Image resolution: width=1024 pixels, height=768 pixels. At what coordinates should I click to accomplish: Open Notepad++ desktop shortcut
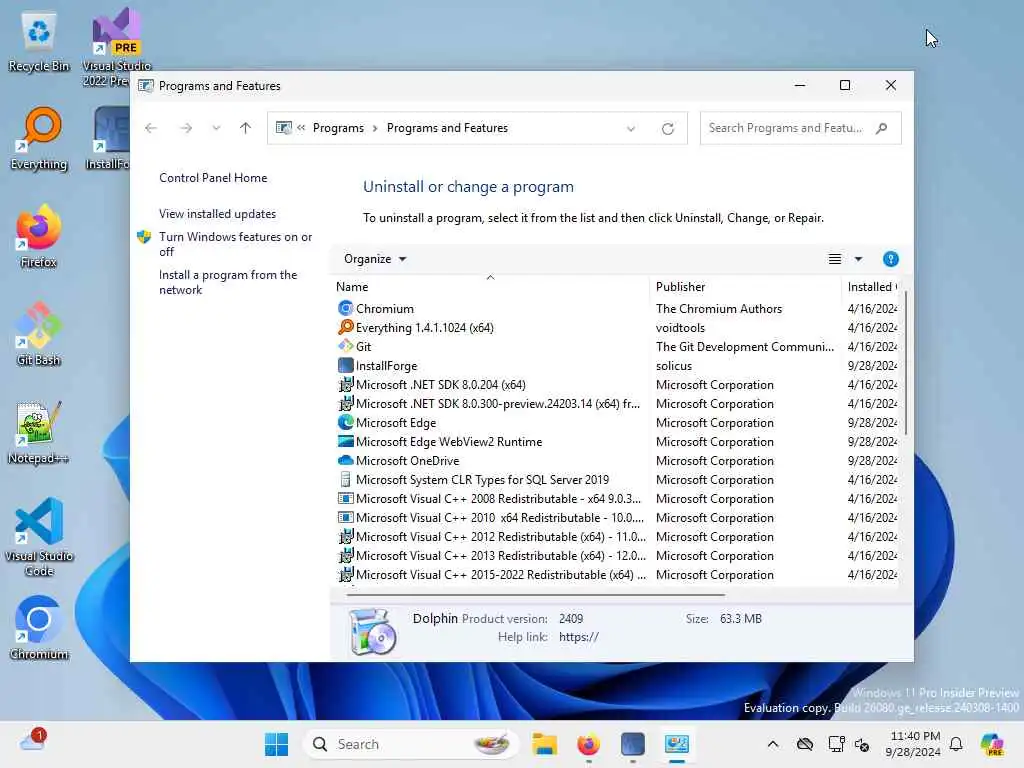click(39, 432)
